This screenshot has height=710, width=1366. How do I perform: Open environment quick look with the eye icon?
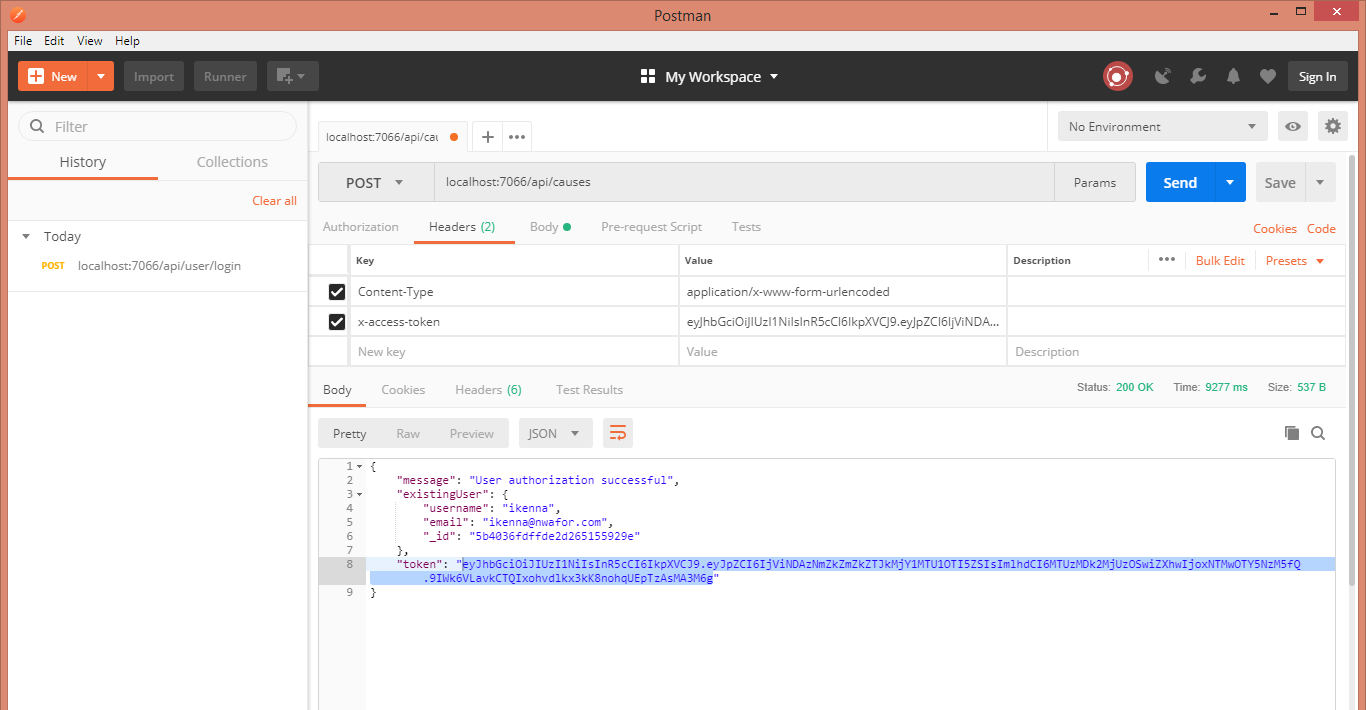pyautogui.click(x=1292, y=126)
